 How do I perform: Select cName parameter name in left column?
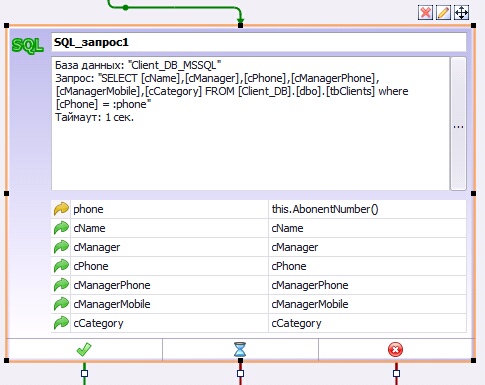point(169,228)
